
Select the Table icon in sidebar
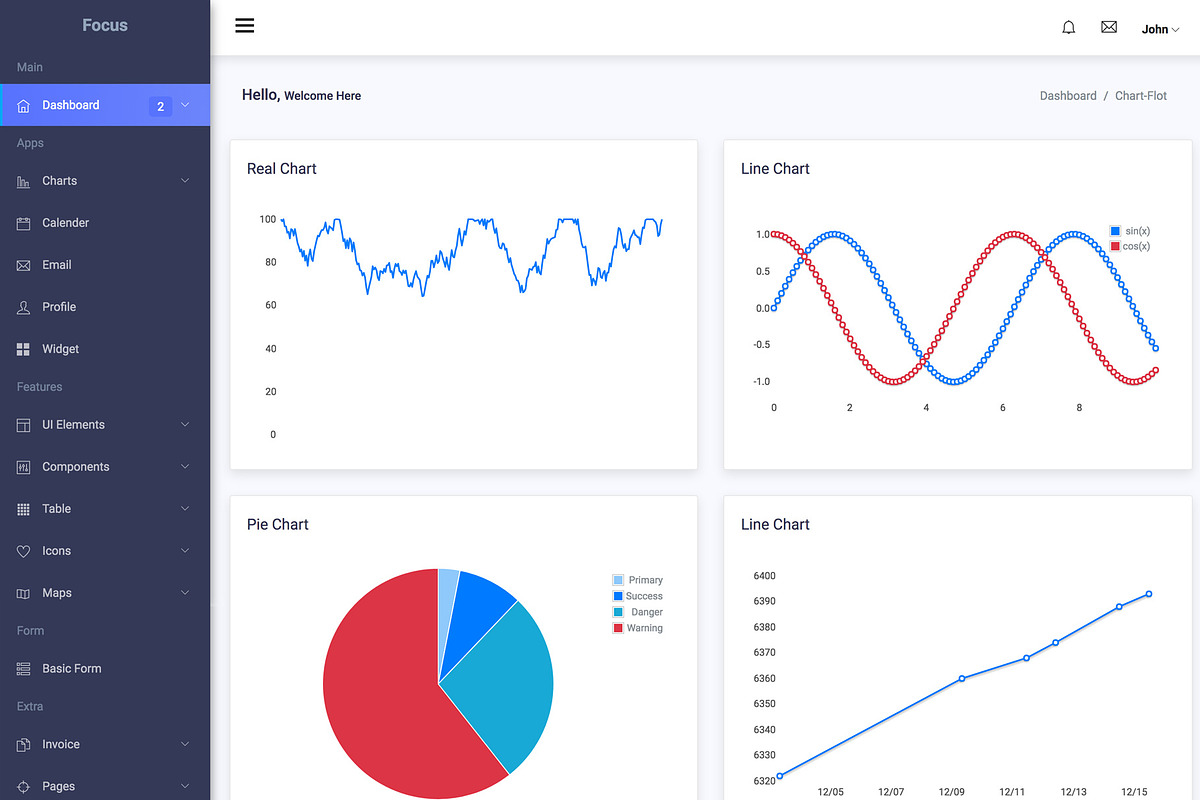(x=22, y=508)
